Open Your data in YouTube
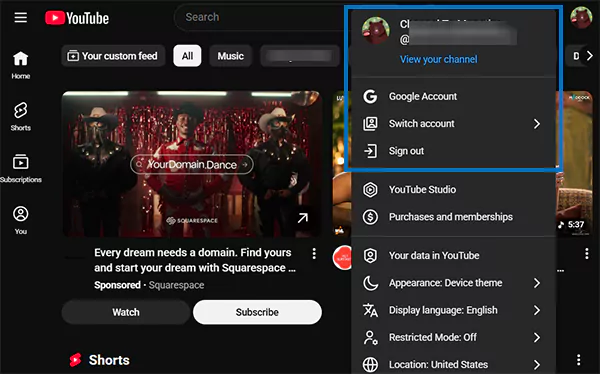The height and width of the screenshot is (374, 600). (x=453, y=255)
